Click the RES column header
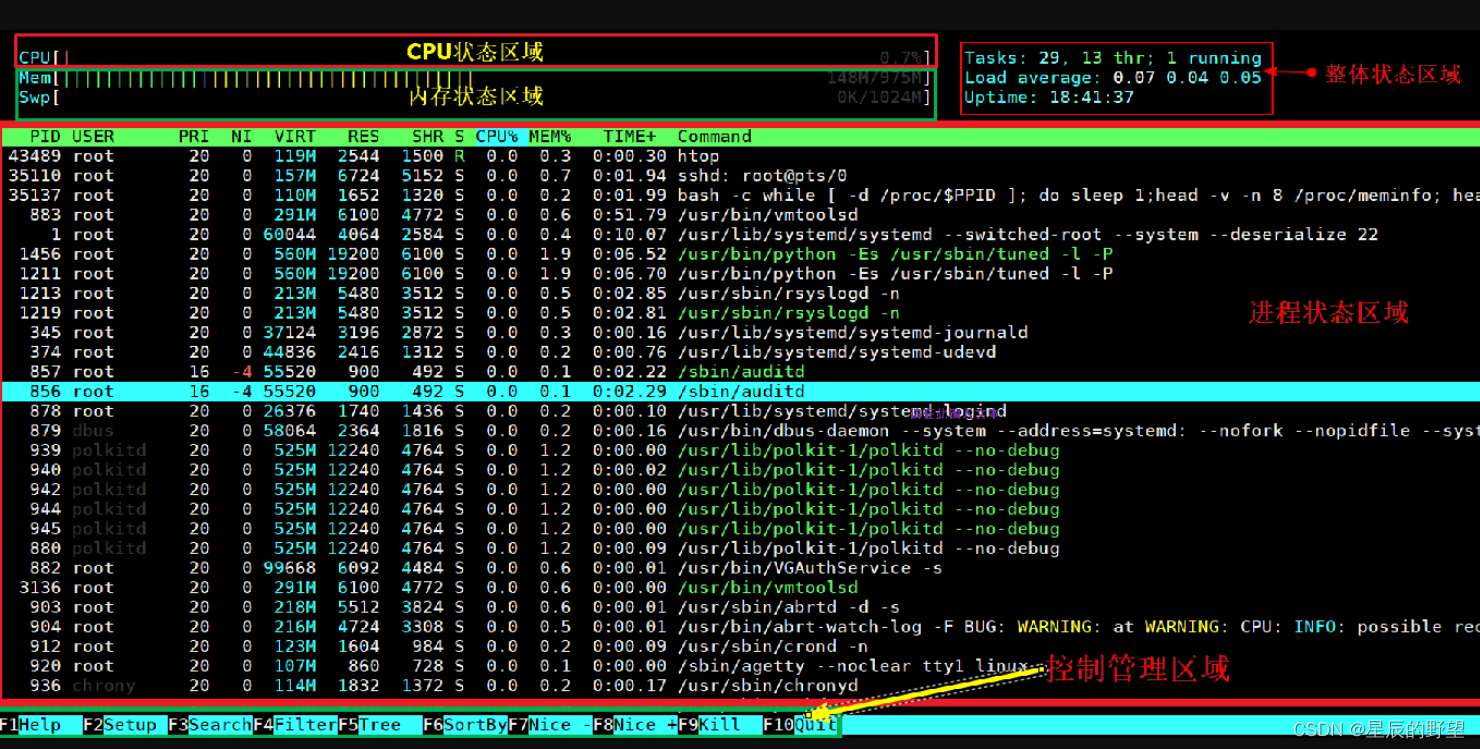1480x749 pixels. coord(363,137)
